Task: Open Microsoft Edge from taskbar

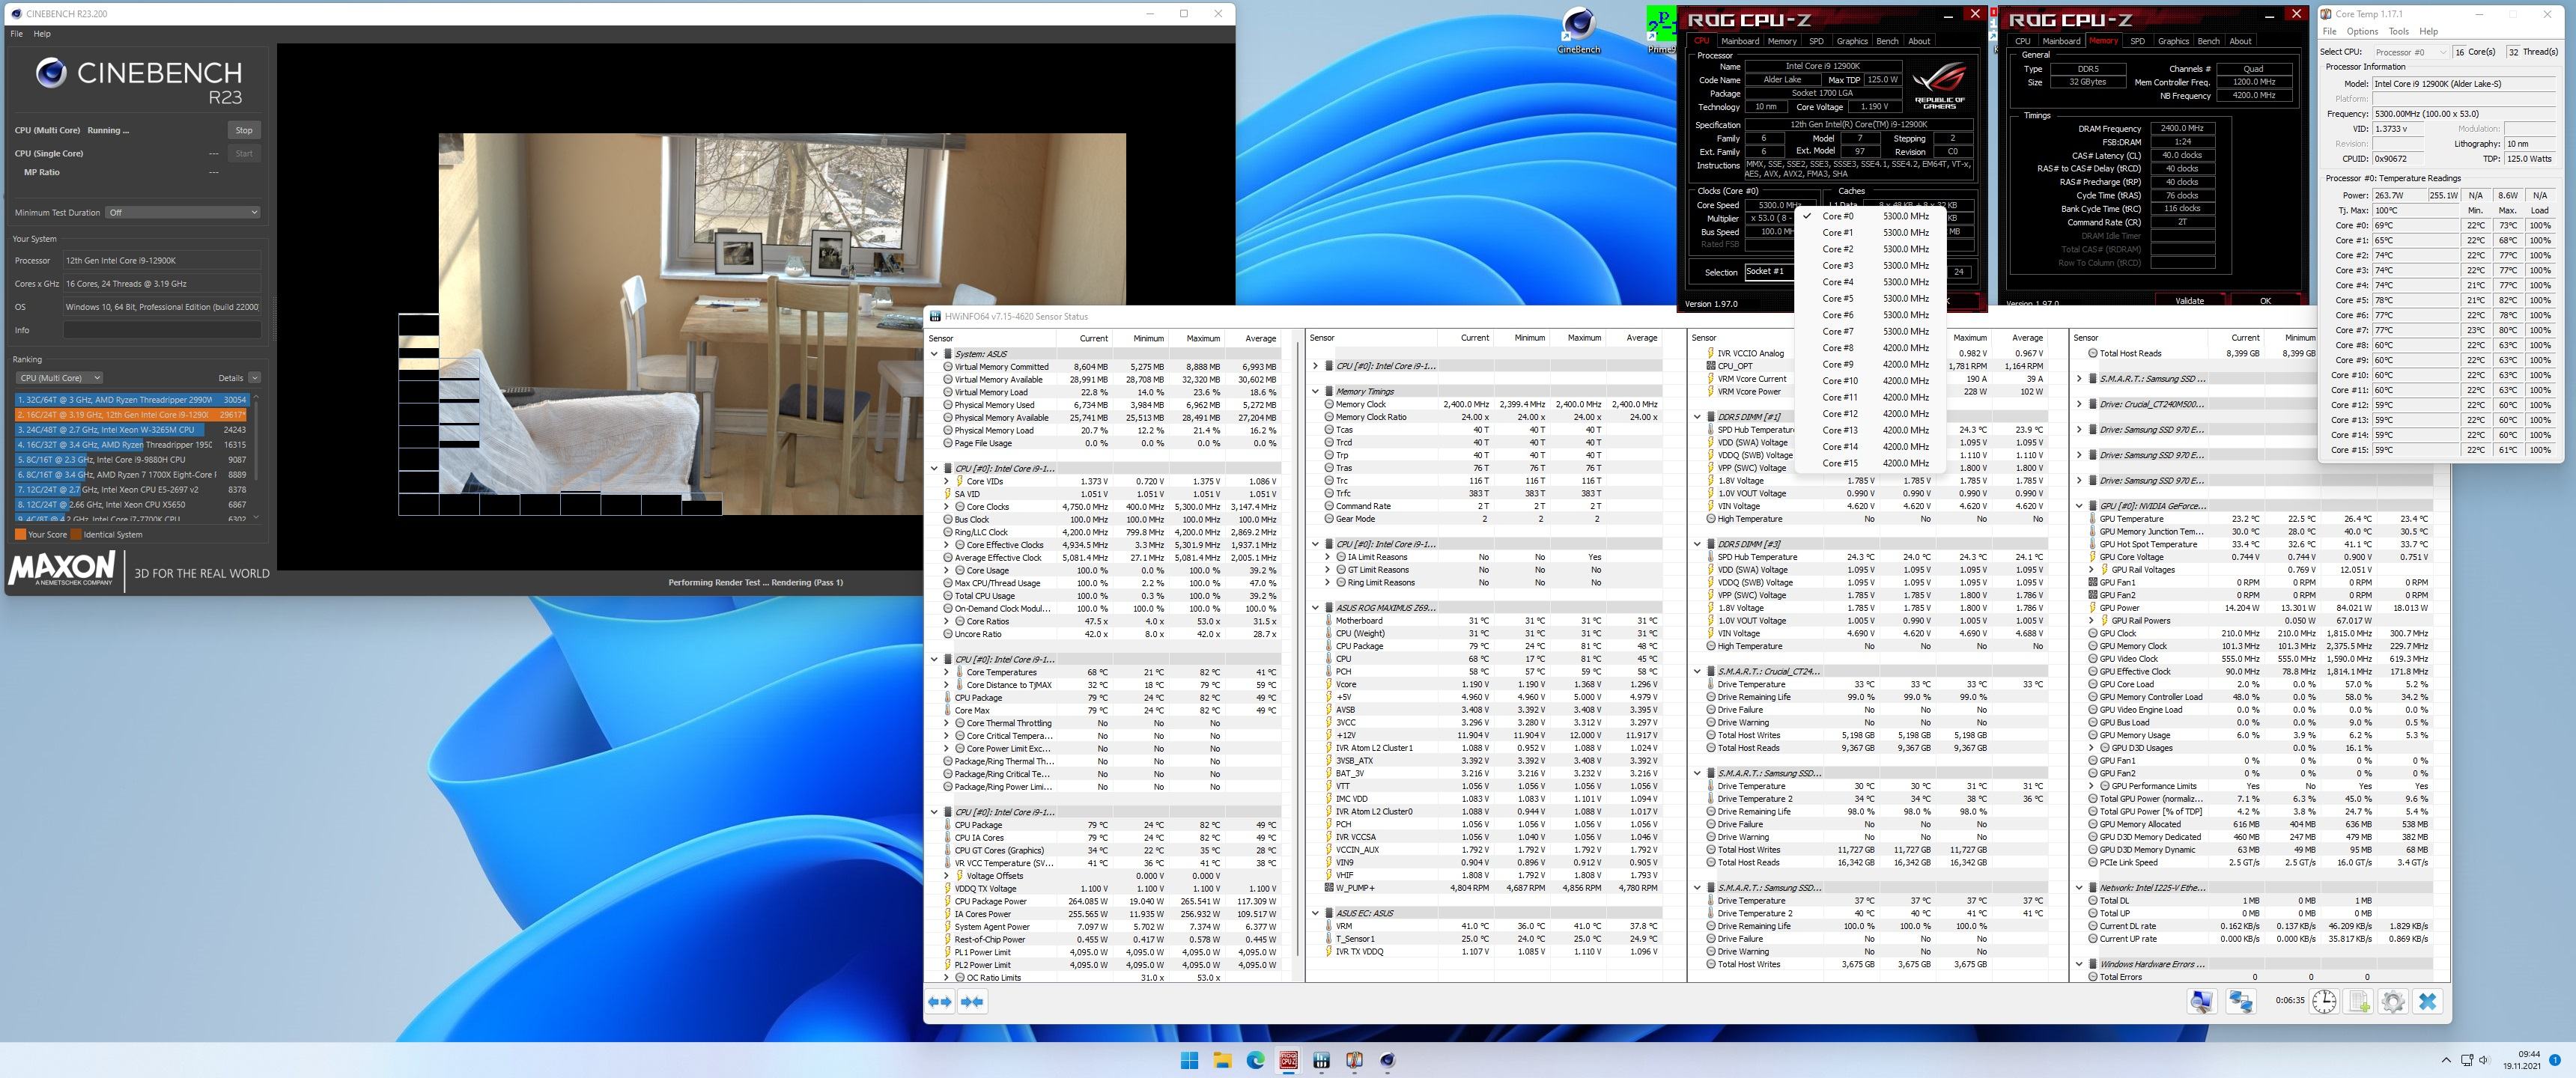Action: [1255, 1060]
